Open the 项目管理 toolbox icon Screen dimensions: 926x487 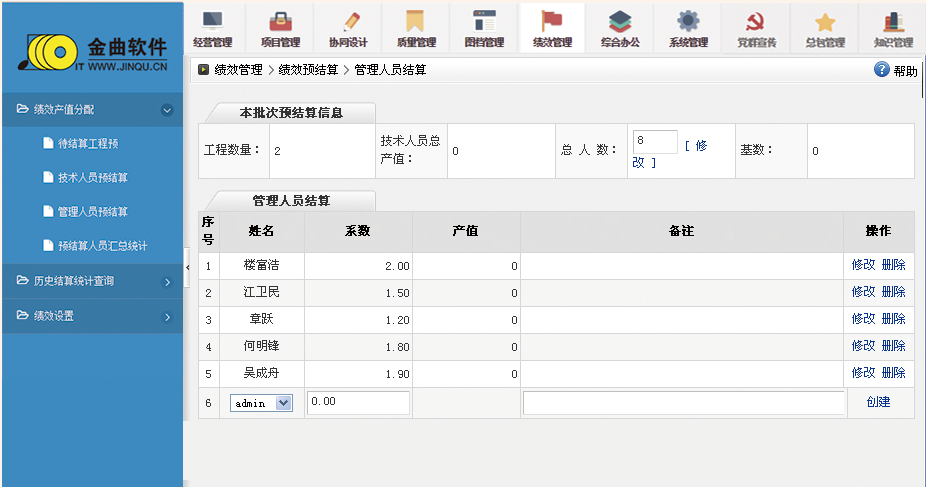coord(281,22)
